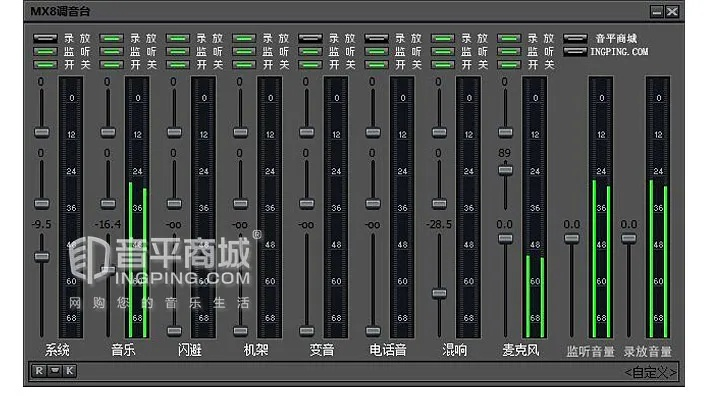The image size is (710, 398).
Task: Click the 电话音 main fader handle at bottom
Action: [373, 331]
